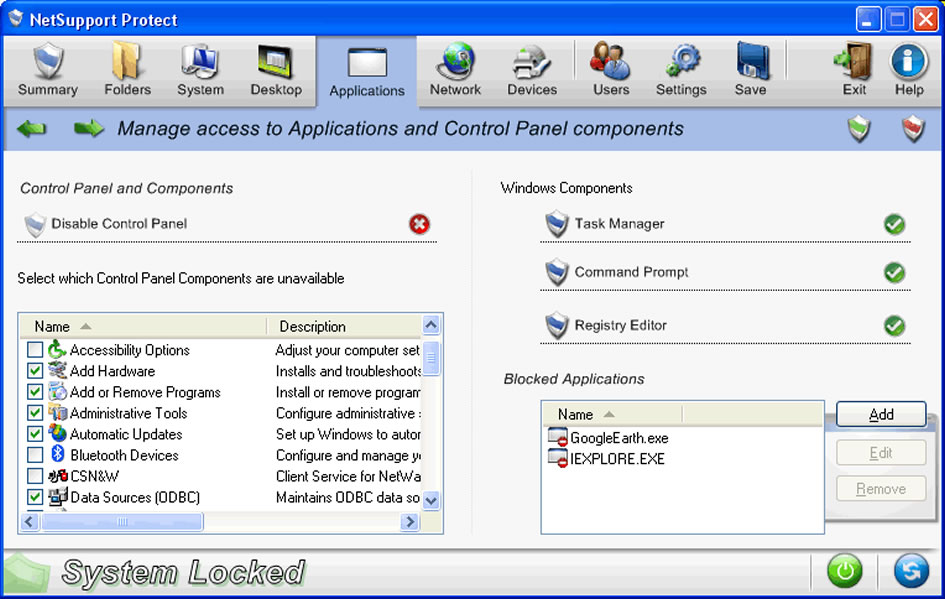Image resolution: width=945 pixels, height=599 pixels.
Task: Click the Add or Remove Programs icon
Action: pos(57,392)
